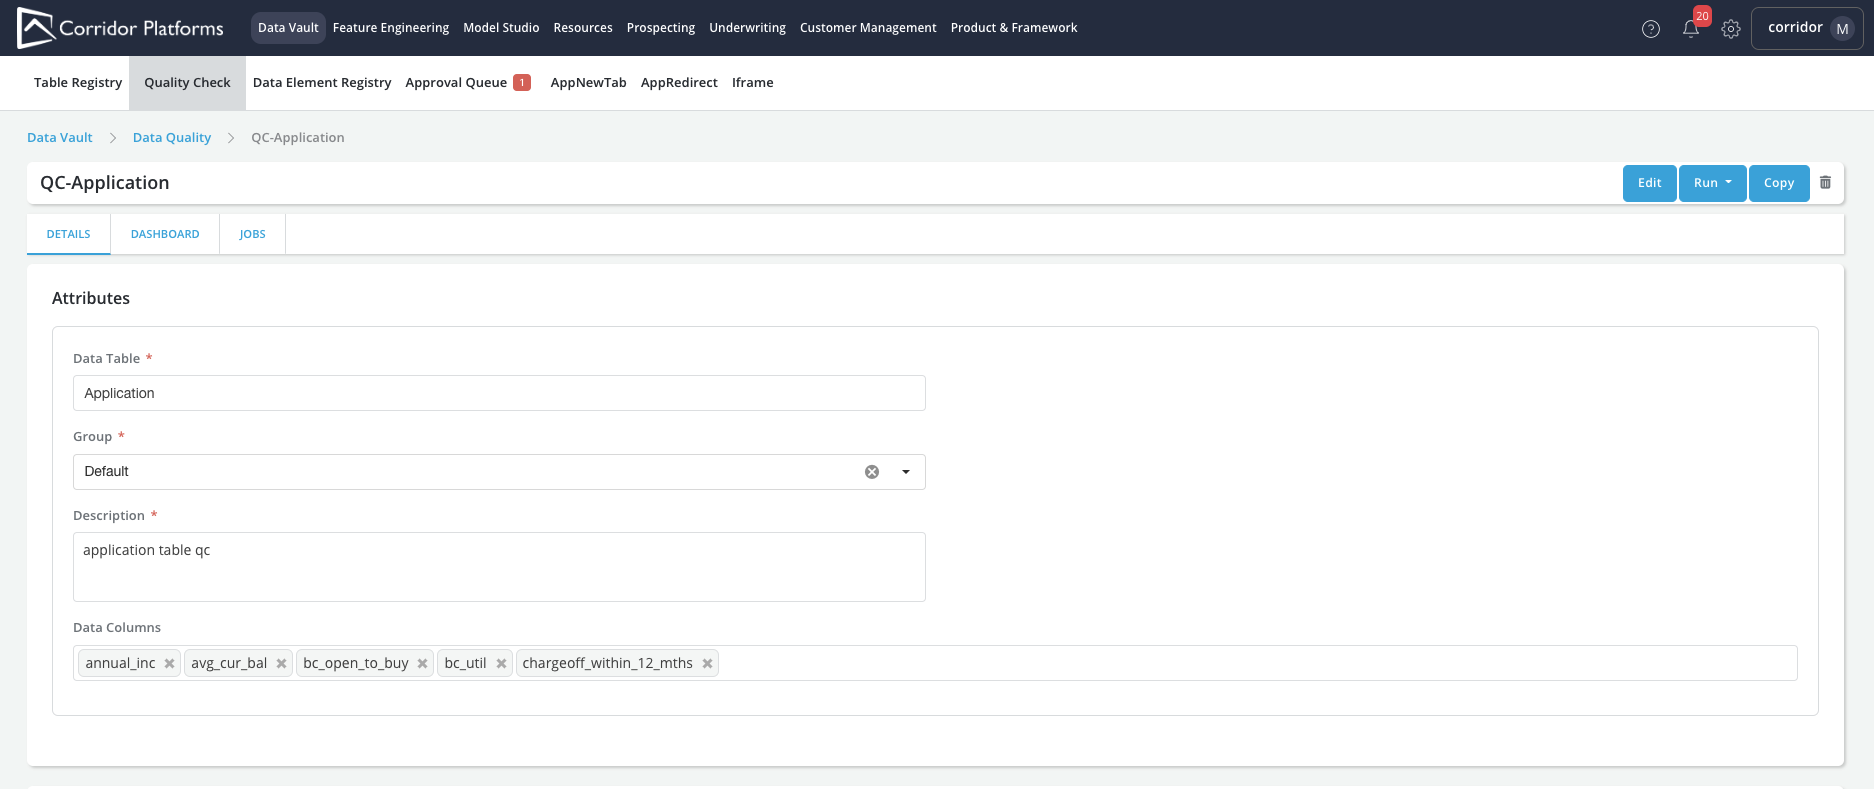Open the settings gear icon
Image resolution: width=1874 pixels, height=789 pixels.
pos(1731,29)
